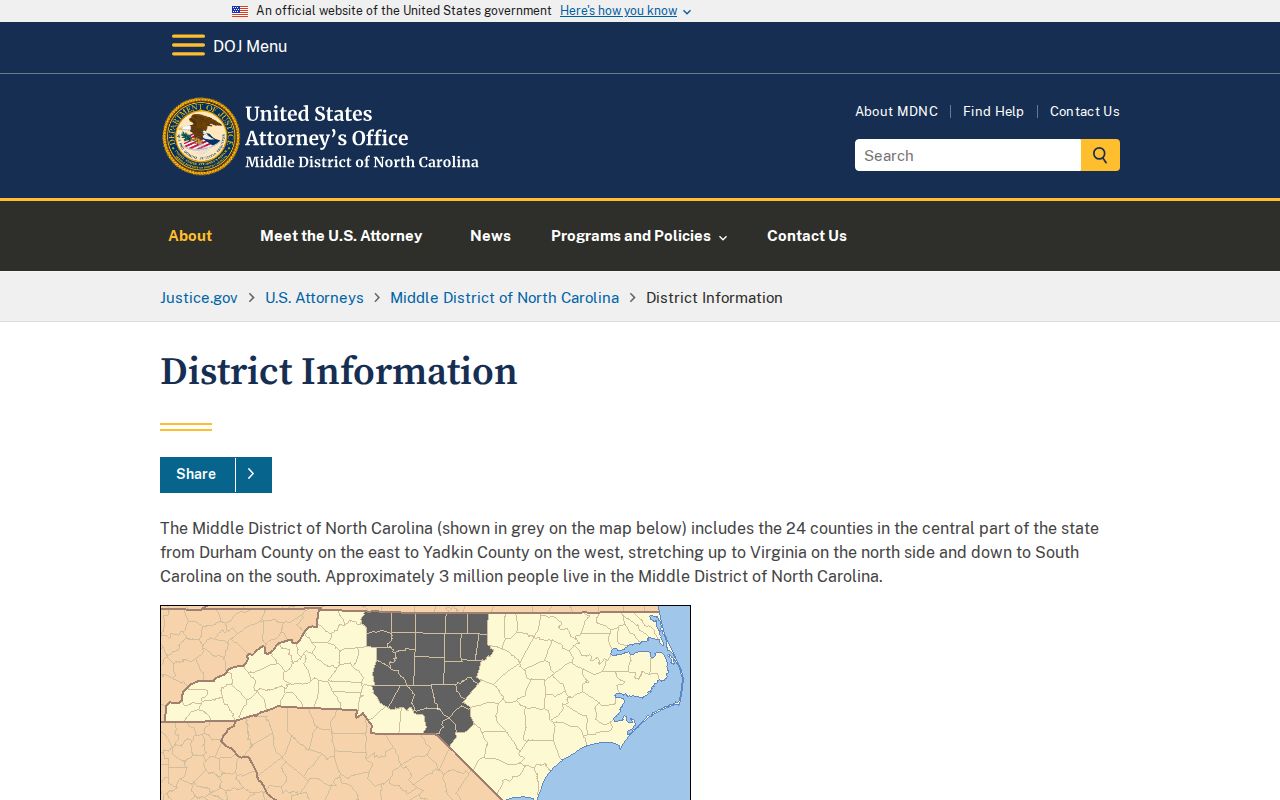Expand "Here's how you know" disclosure
Viewport: 1280px width, 800px height.
coord(625,11)
